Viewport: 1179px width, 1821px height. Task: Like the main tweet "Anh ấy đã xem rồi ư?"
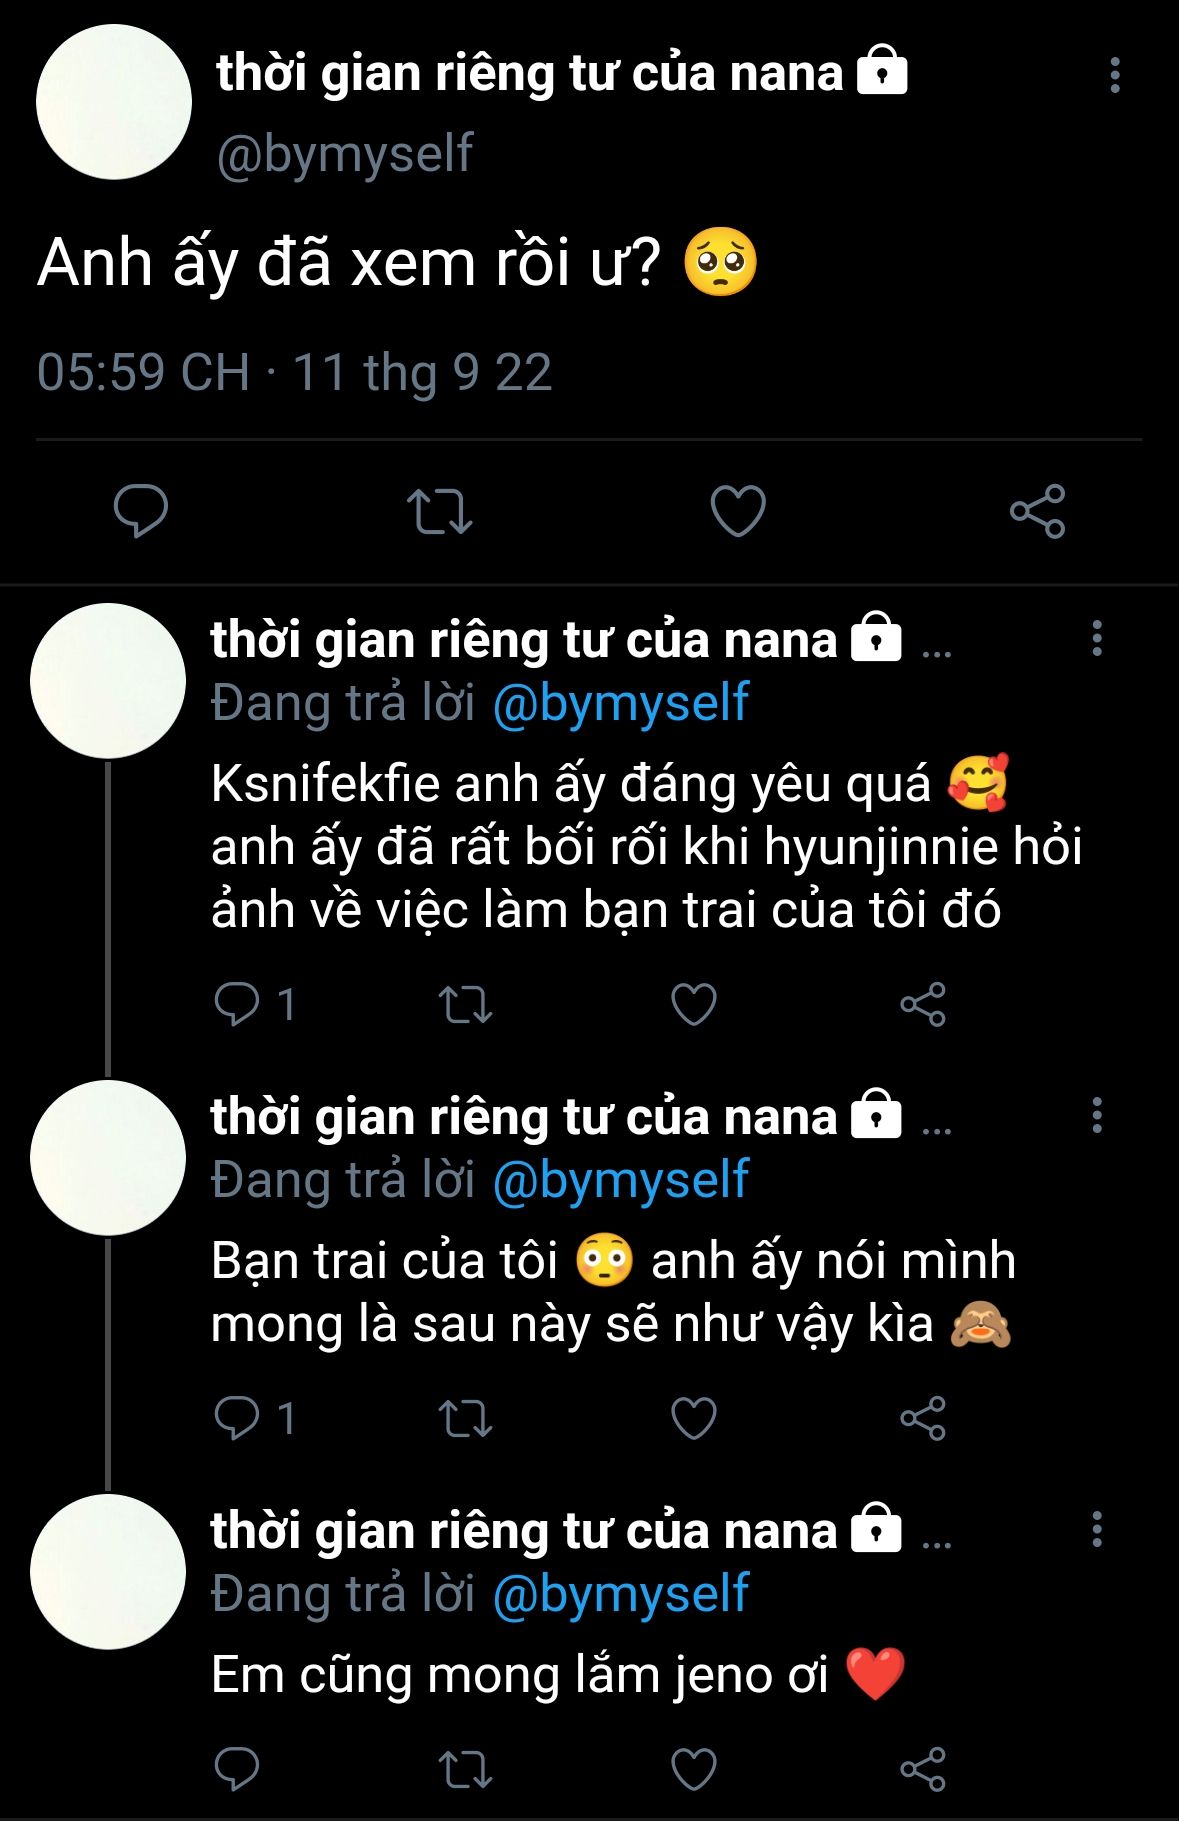pyautogui.click(x=738, y=510)
